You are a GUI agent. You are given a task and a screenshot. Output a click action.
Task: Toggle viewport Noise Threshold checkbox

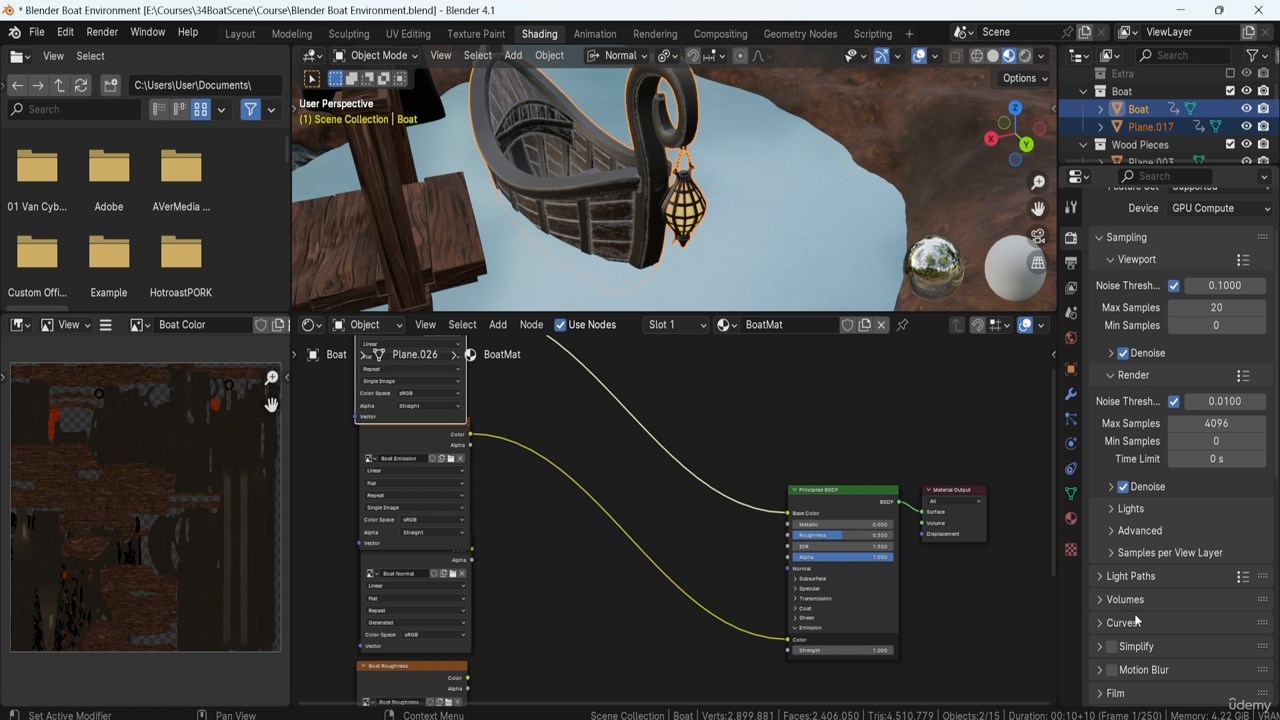pos(1174,286)
